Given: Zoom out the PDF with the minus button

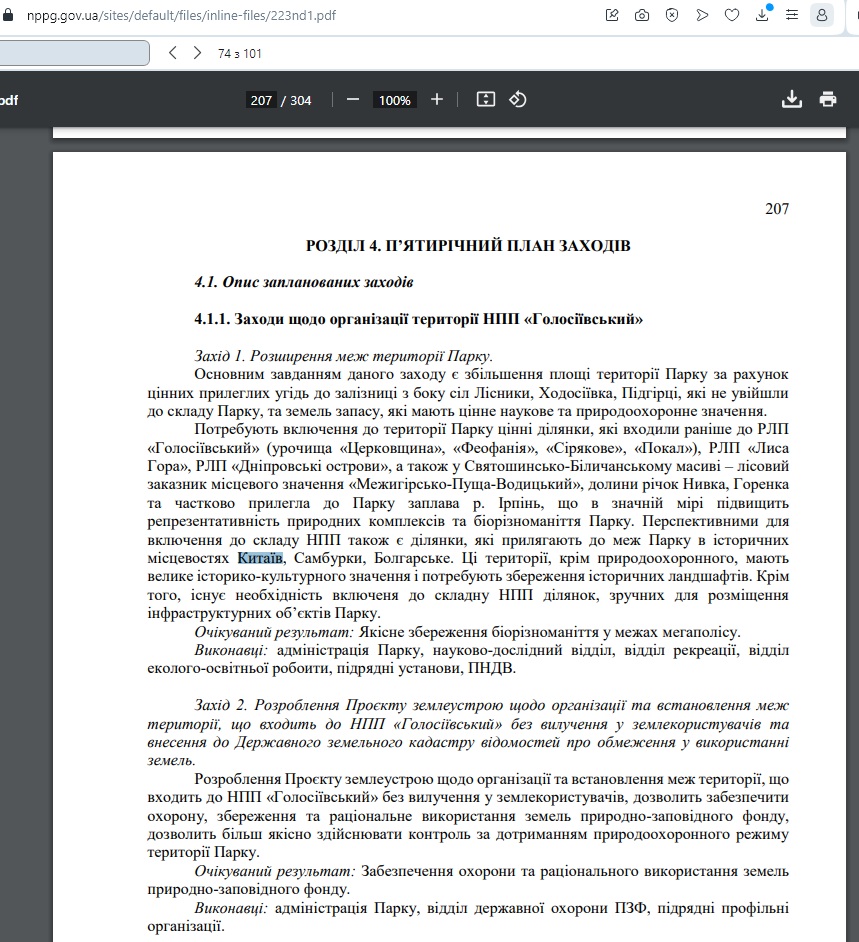Looking at the screenshot, I should point(353,100).
